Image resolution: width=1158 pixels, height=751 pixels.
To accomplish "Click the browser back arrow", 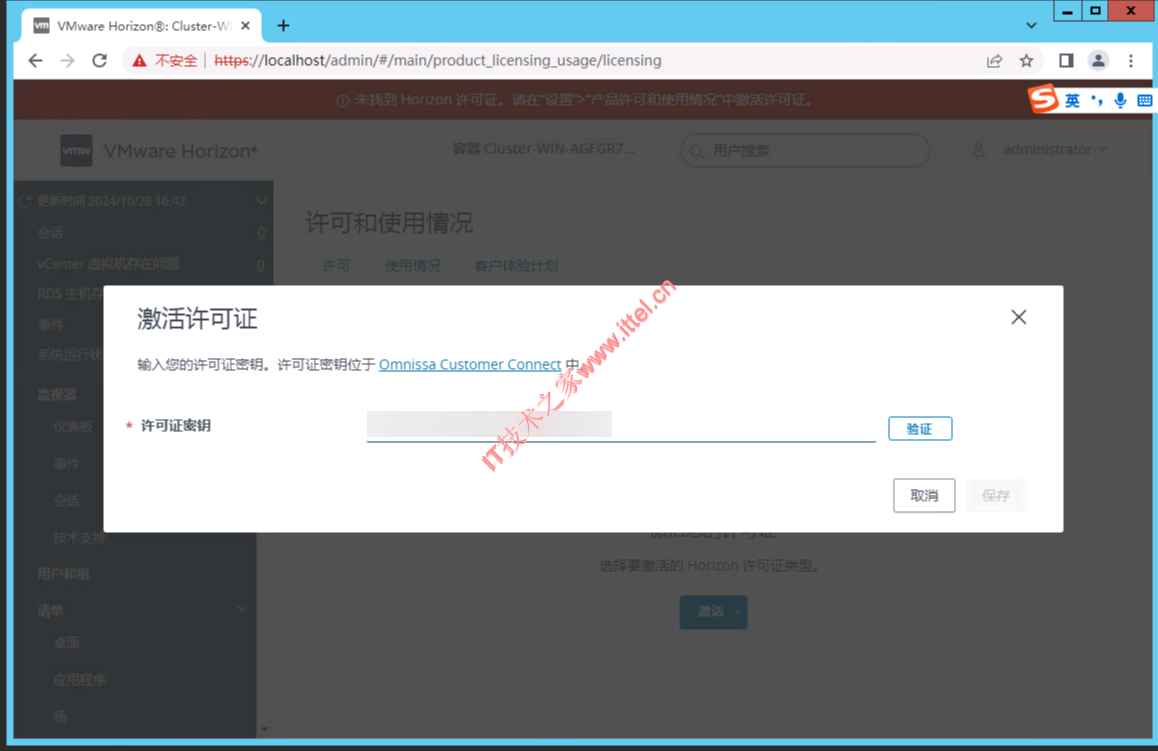I will point(35,61).
